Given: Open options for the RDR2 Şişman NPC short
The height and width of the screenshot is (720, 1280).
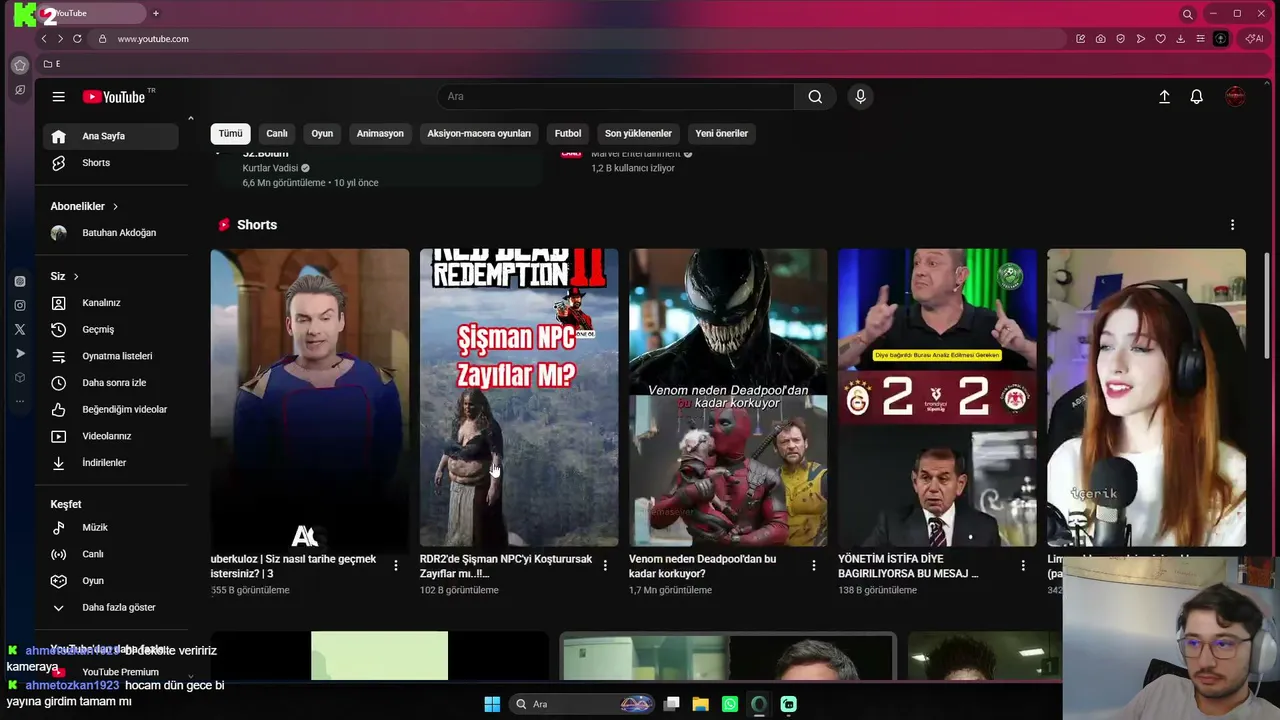Looking at the screenshot, I should tap(605, 566).
